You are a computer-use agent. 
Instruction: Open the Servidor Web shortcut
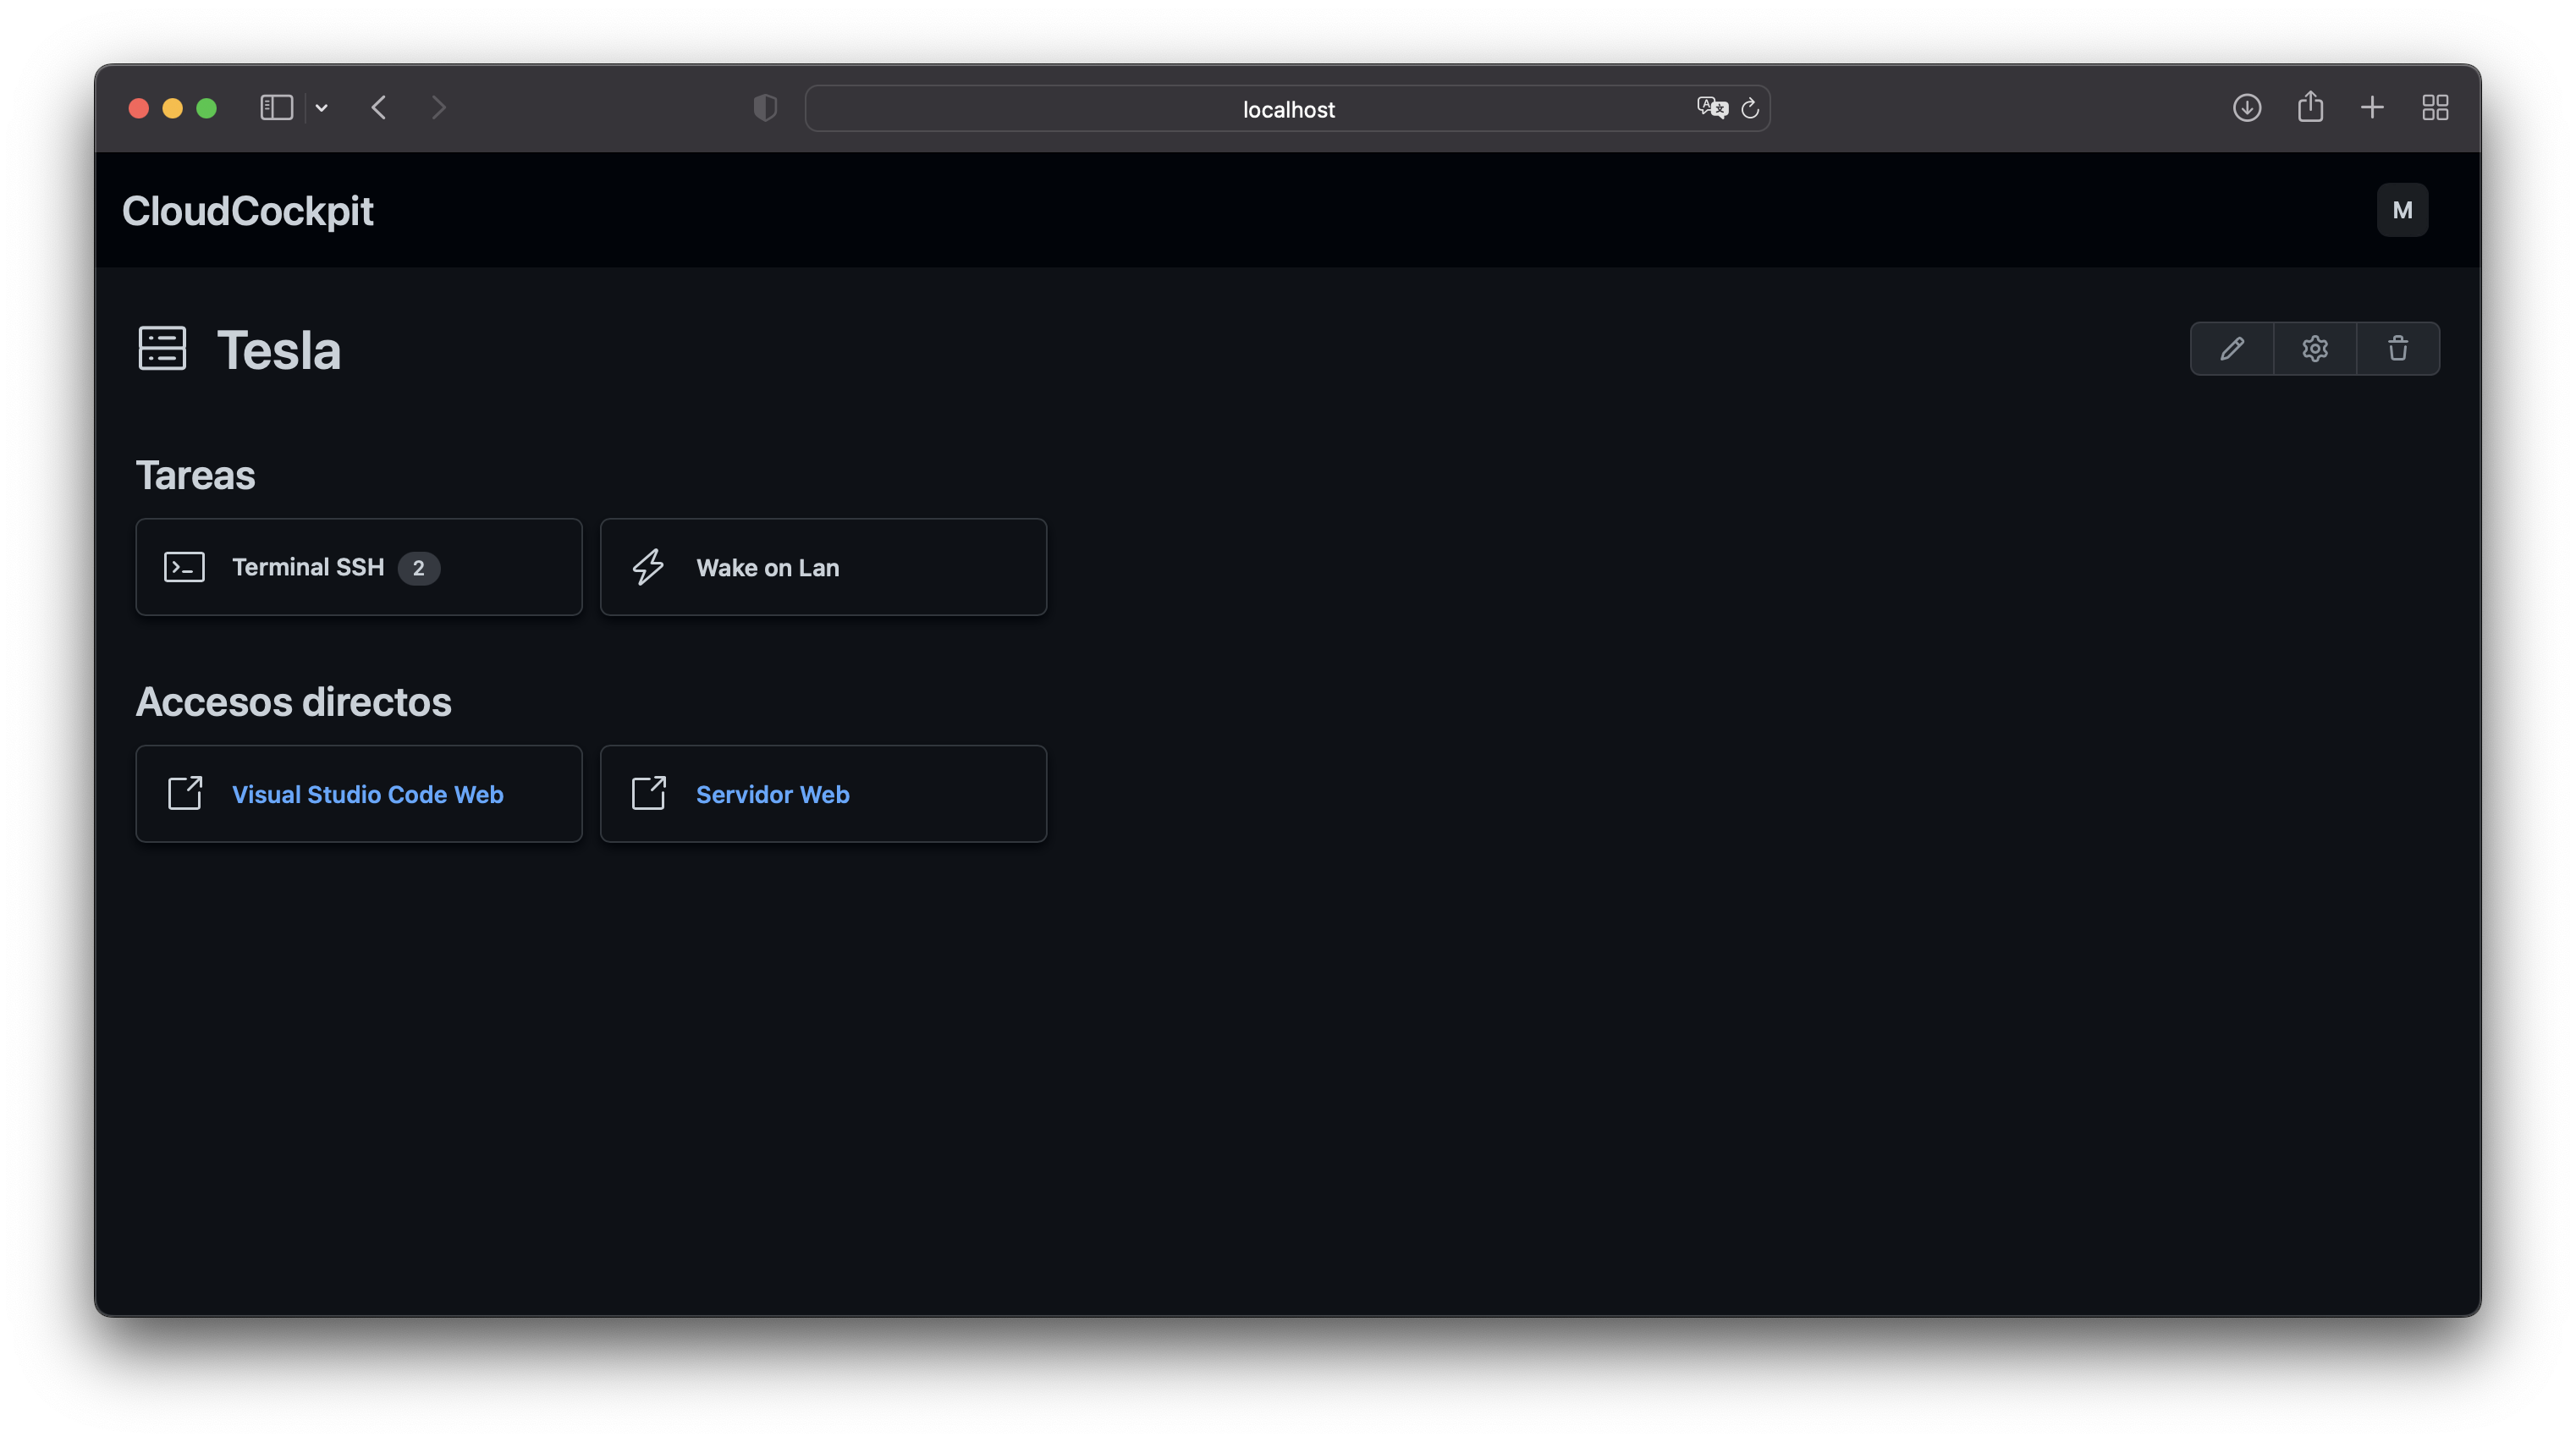[x=772, y=794]
